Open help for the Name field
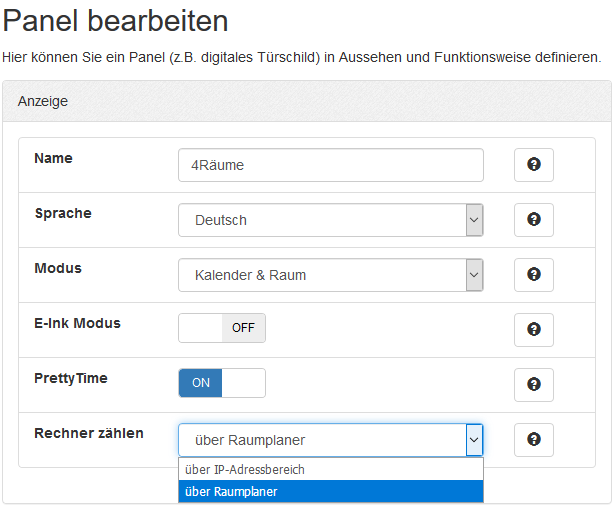This screenshot has width=616, height=509. point(533,165)
